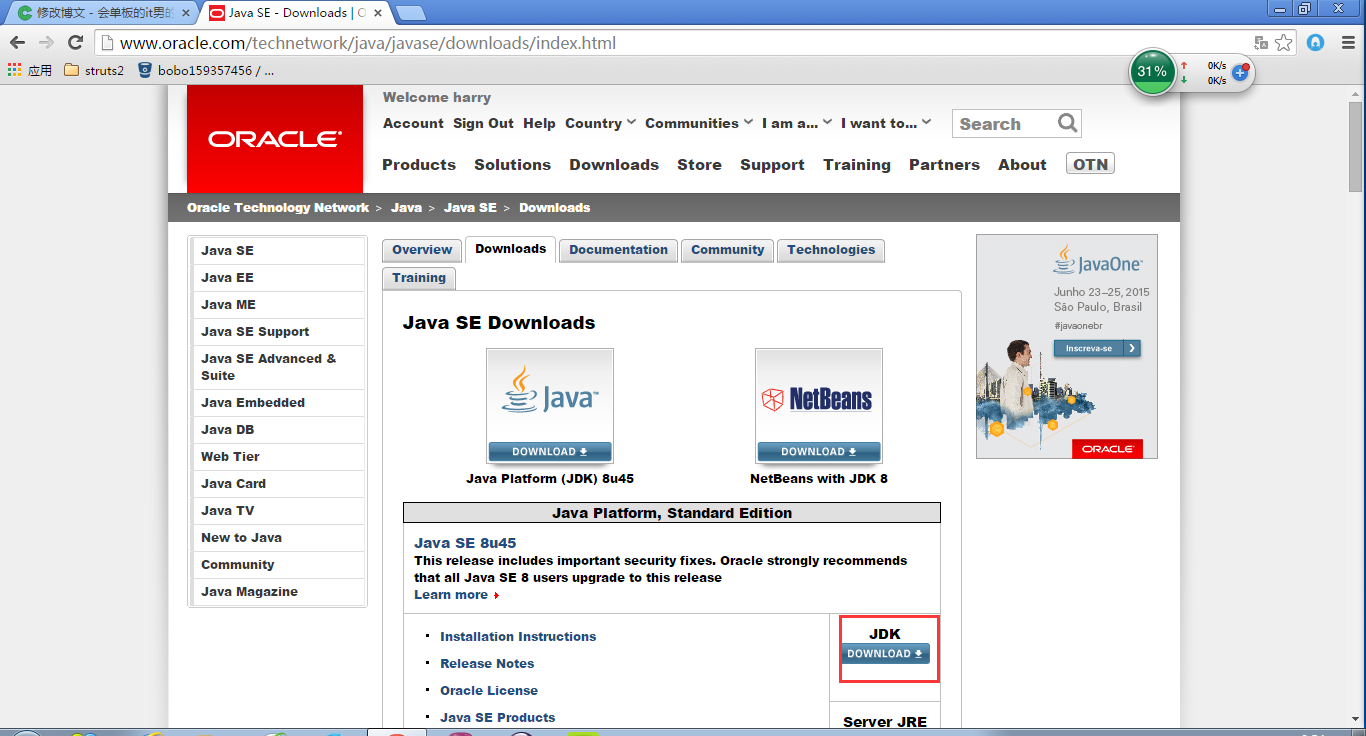The width and height of the screenshot is (1366, 736).
Task: Click the Oracle red logo
Action: [275, 139]
